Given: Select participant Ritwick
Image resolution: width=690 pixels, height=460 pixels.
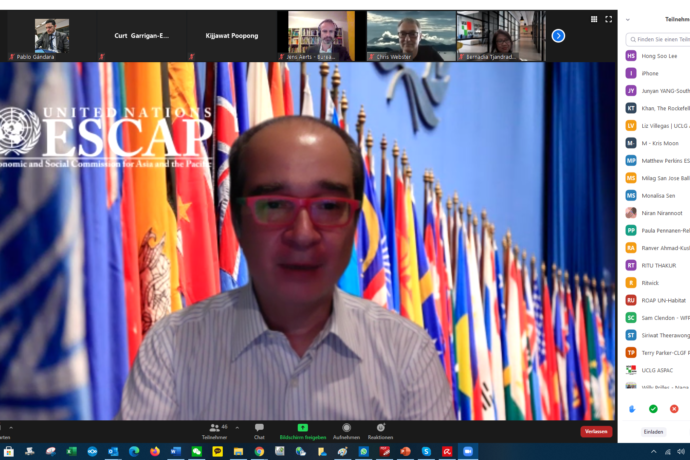Looking at the screenshot, I should (x=657, y=283).
